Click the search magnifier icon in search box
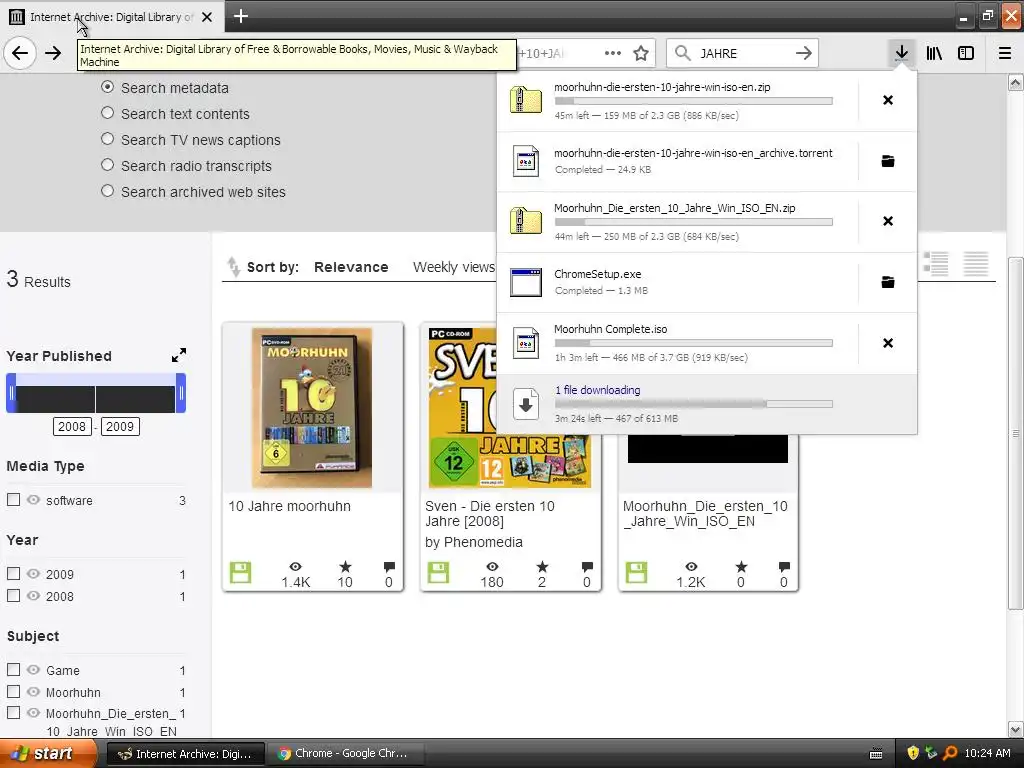 coord(682,53)
